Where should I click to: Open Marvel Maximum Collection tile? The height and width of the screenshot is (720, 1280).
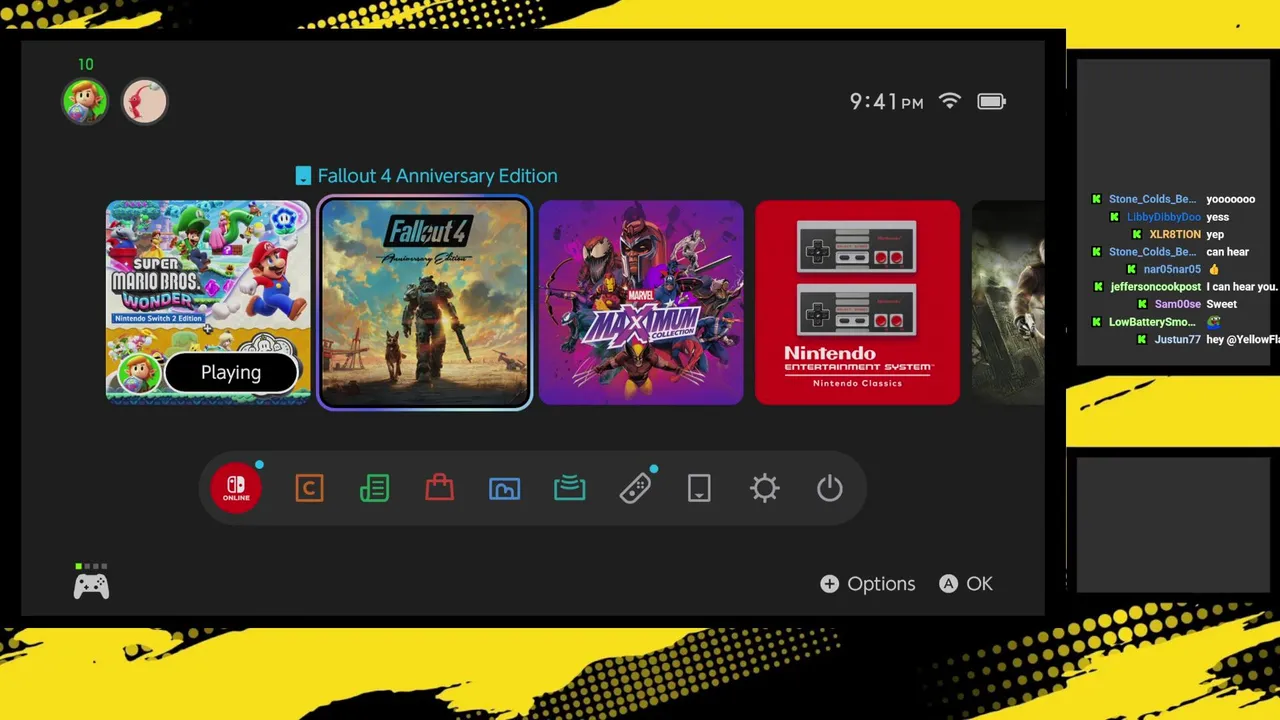point(641,302)
